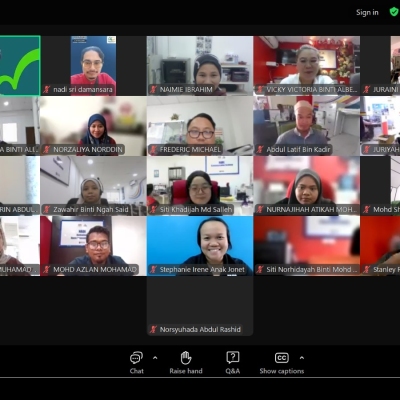The image size is (400, 400).
Task: Click muted mic icon of Stephanie Irene Anak Jonet
Action: click(x=153, y=269)
